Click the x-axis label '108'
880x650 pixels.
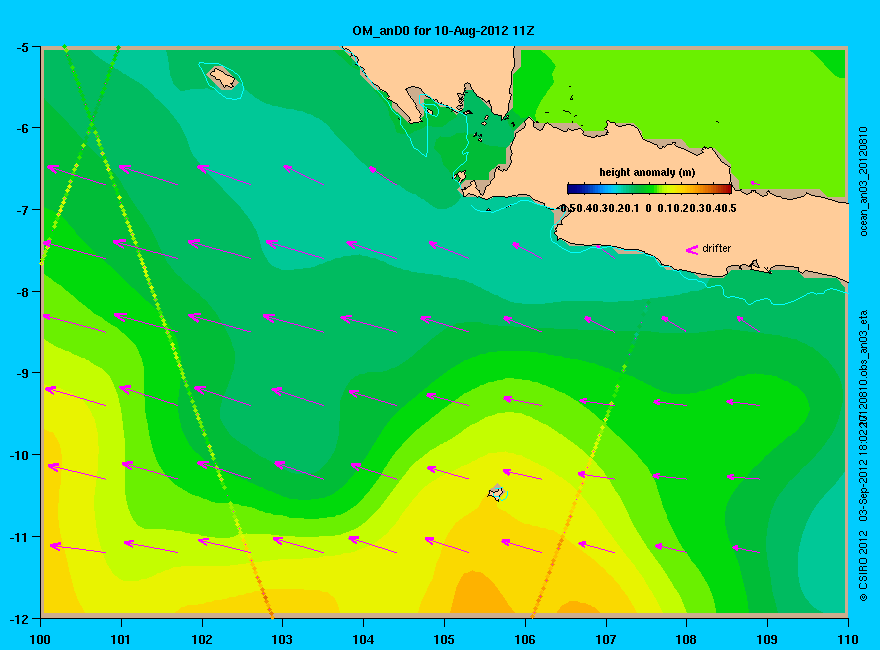[x=686, y=639]
